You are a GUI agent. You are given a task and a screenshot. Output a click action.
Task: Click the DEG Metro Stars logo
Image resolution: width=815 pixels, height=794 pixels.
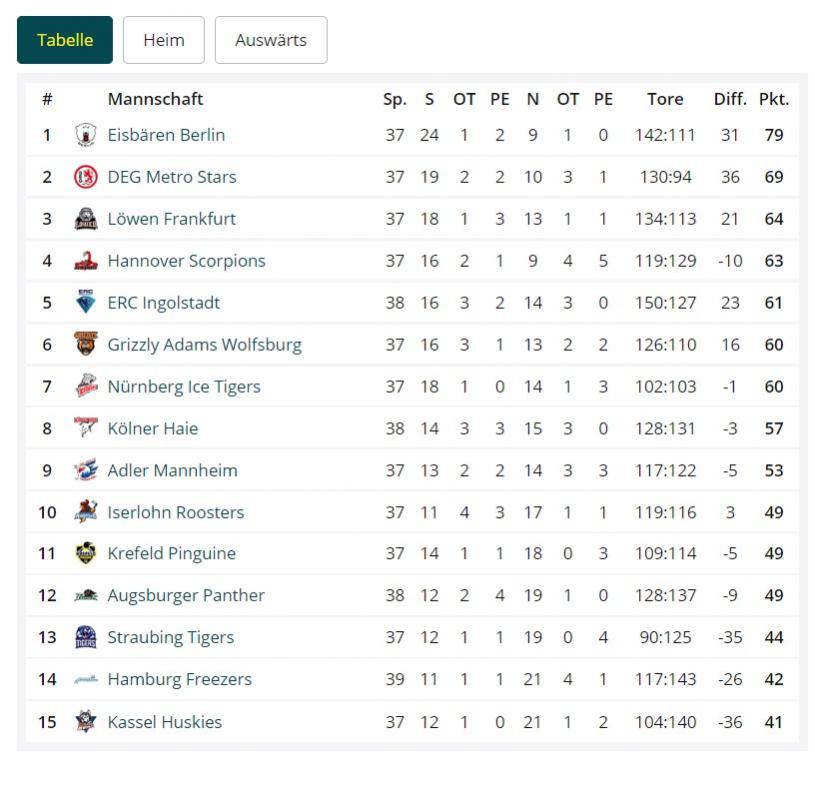(86, 177)
